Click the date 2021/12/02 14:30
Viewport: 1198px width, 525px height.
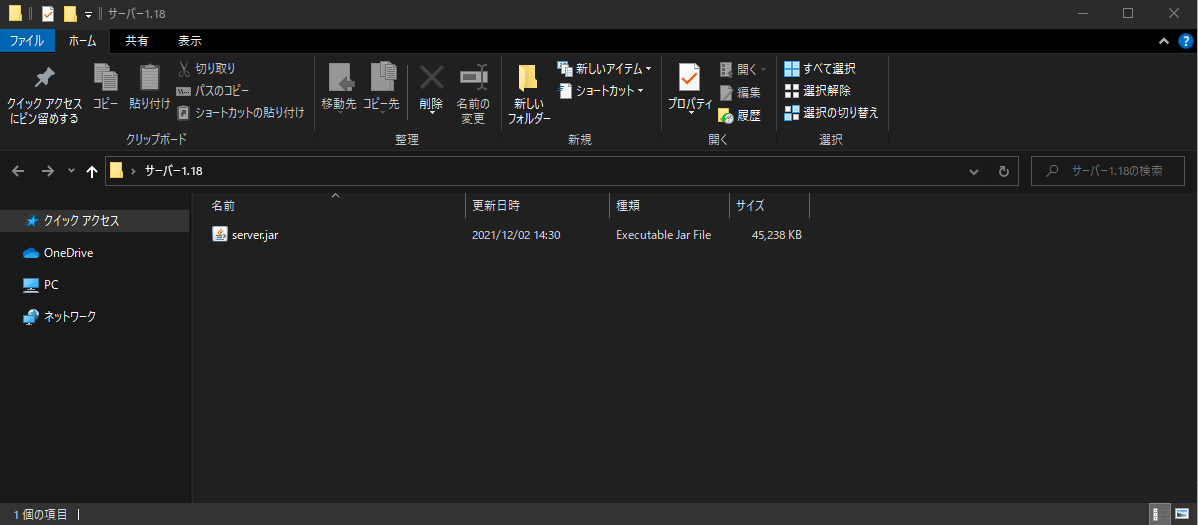pyautogui.click(x=516, y=235)
